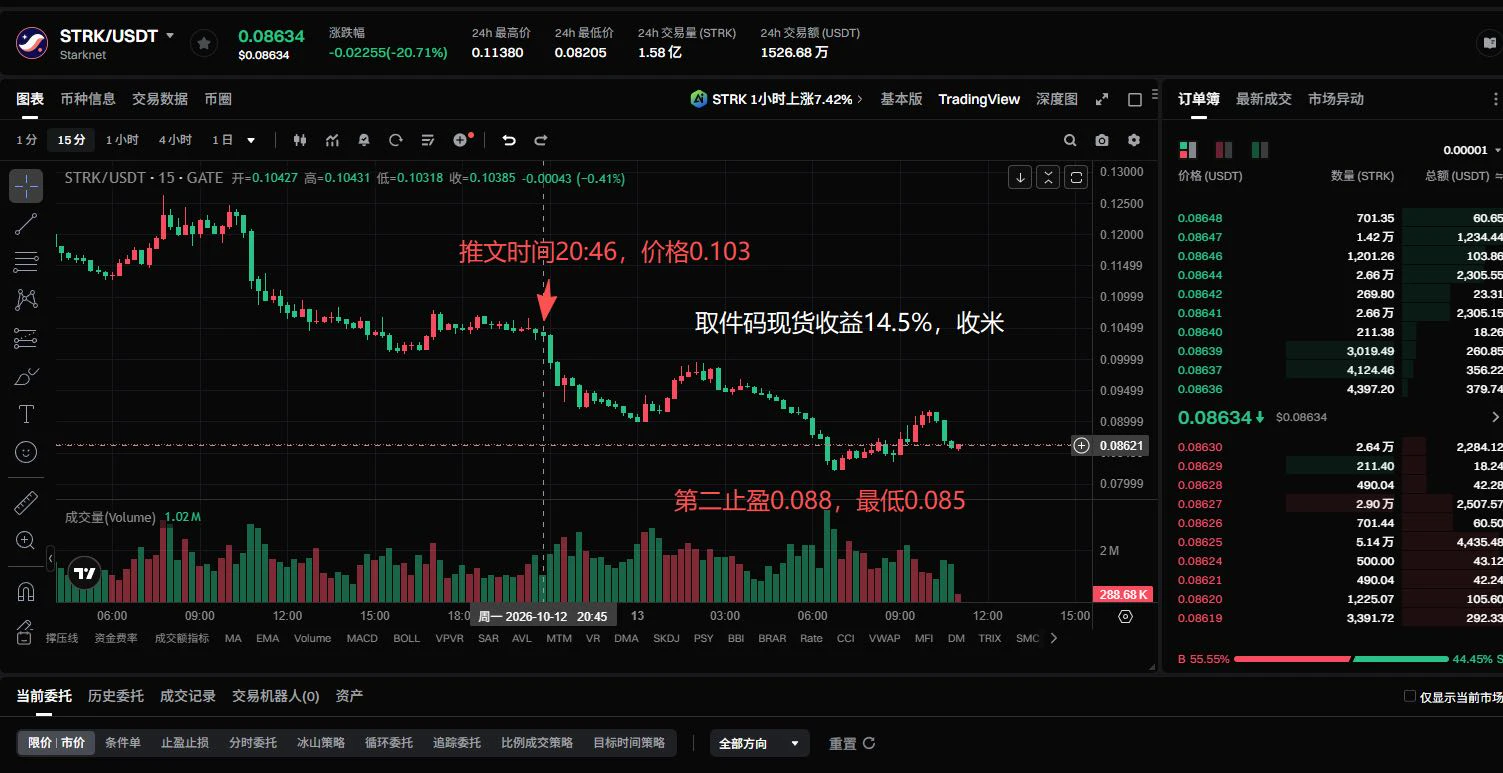
Task: Open chart settings gear icon
Action: coord(1133,140)
